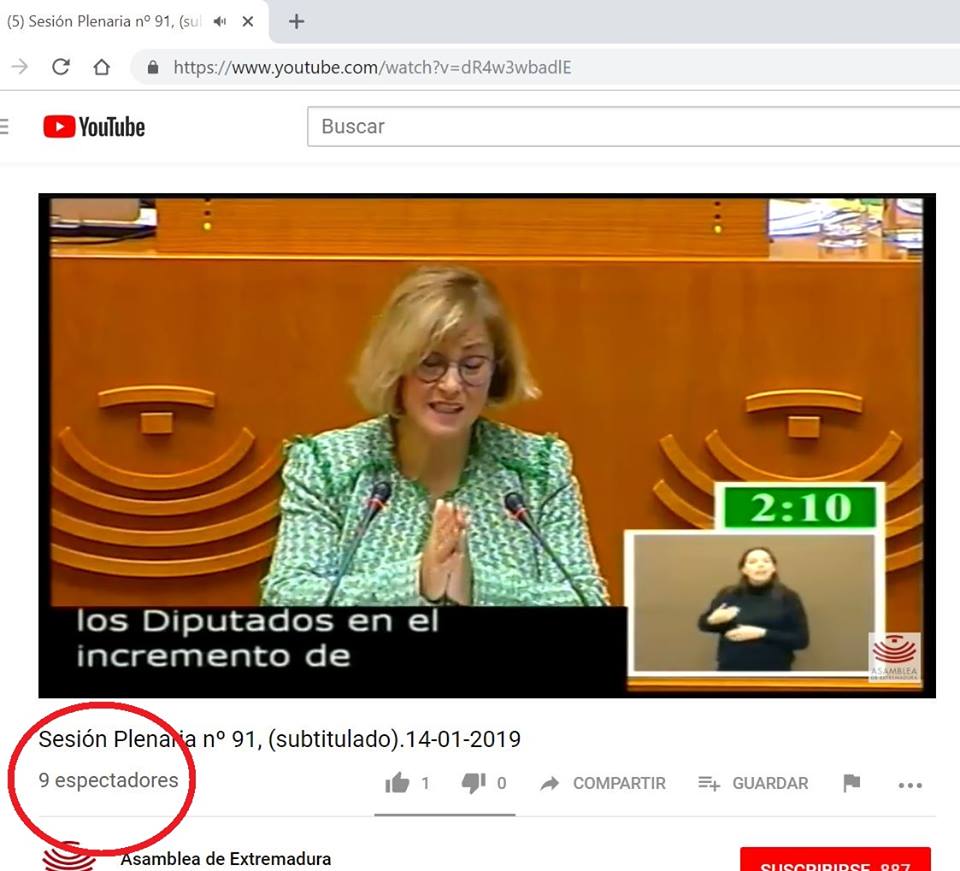Click the video title Sesión Plenaria nº 91
This screenshot has height=871, width=960.
point(279,739)
